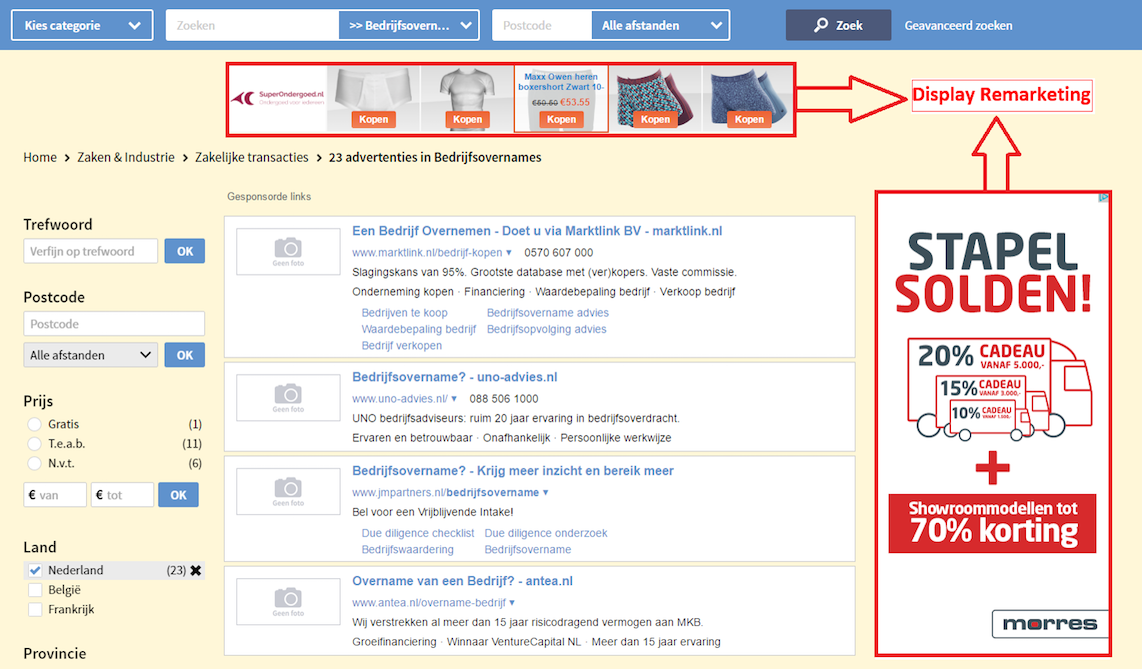Click OK next to the price range fields
This screenshot has height=669, width=1142.
pos(178,495)
